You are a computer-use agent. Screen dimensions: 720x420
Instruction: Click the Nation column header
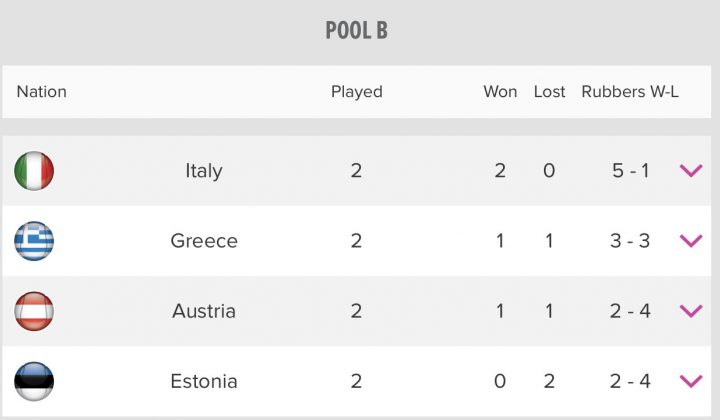42,92
